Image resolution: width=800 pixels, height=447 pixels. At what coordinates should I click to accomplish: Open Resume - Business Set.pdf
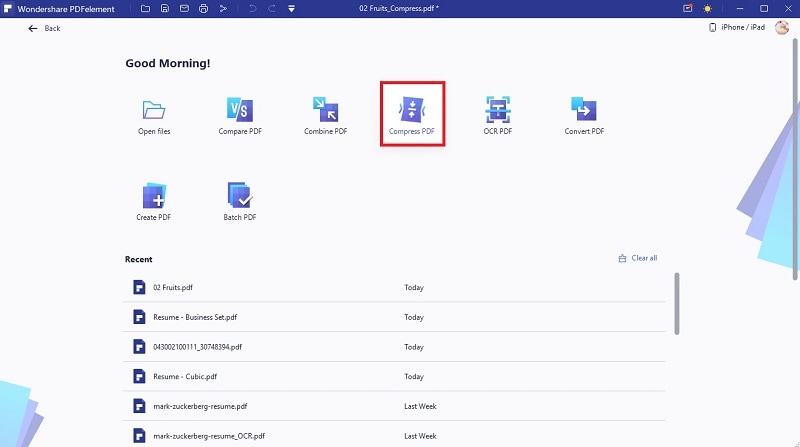tap(394, 317)
